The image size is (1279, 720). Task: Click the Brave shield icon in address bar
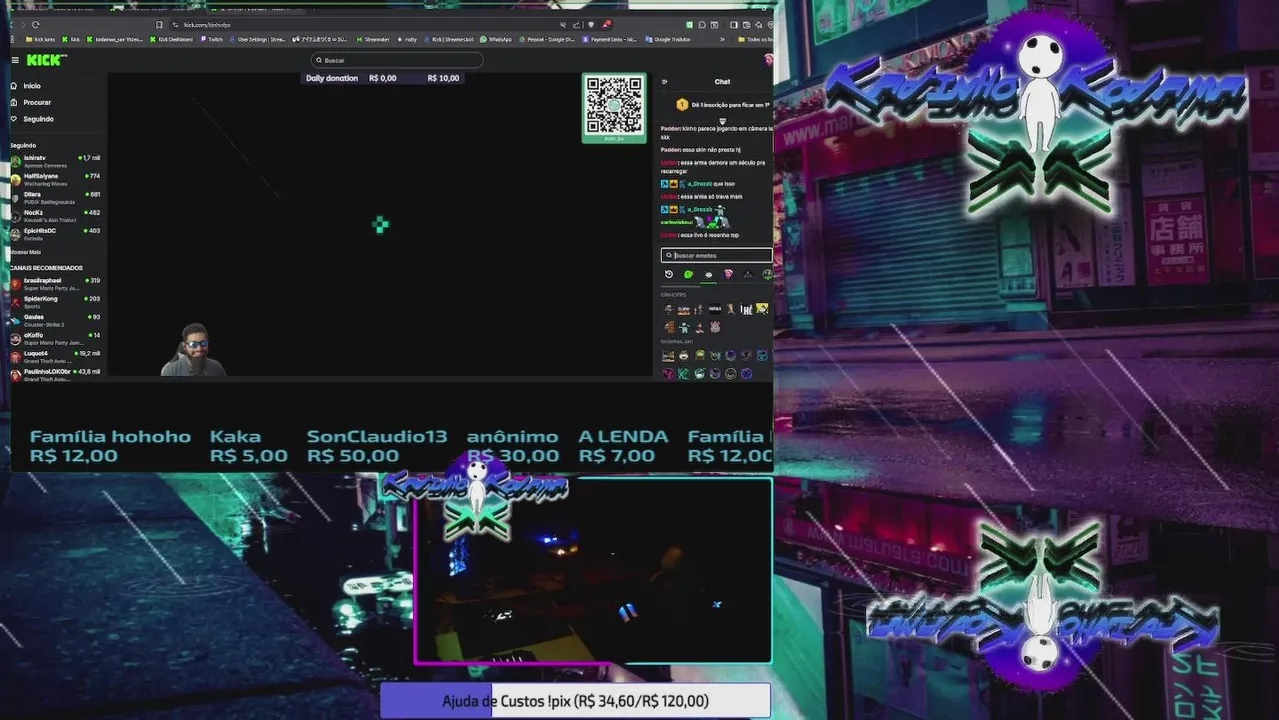[591, 24]
